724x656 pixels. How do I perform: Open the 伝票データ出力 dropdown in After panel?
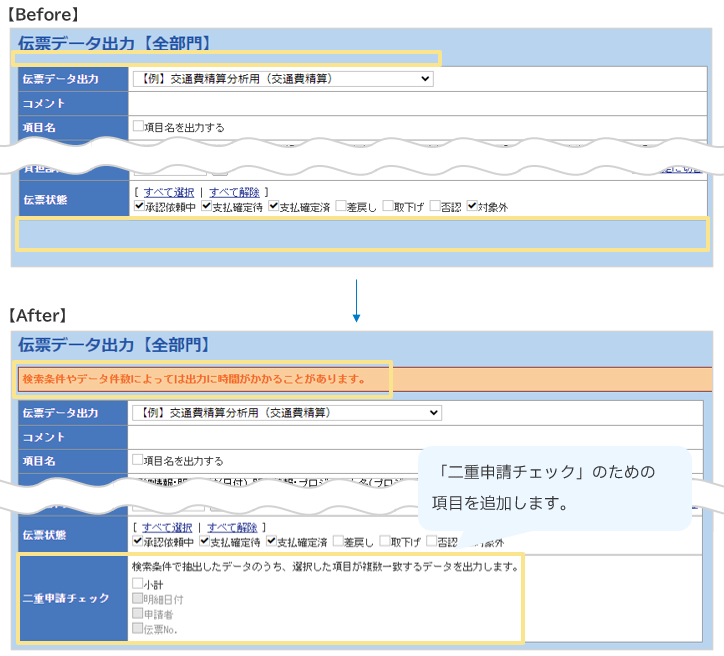click(x=285, y=412)
